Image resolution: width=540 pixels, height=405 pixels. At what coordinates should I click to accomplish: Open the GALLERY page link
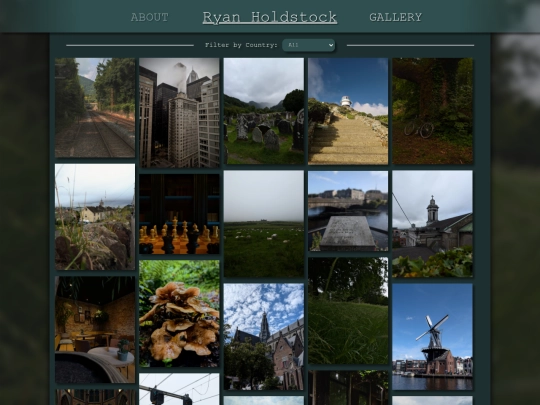395,17
